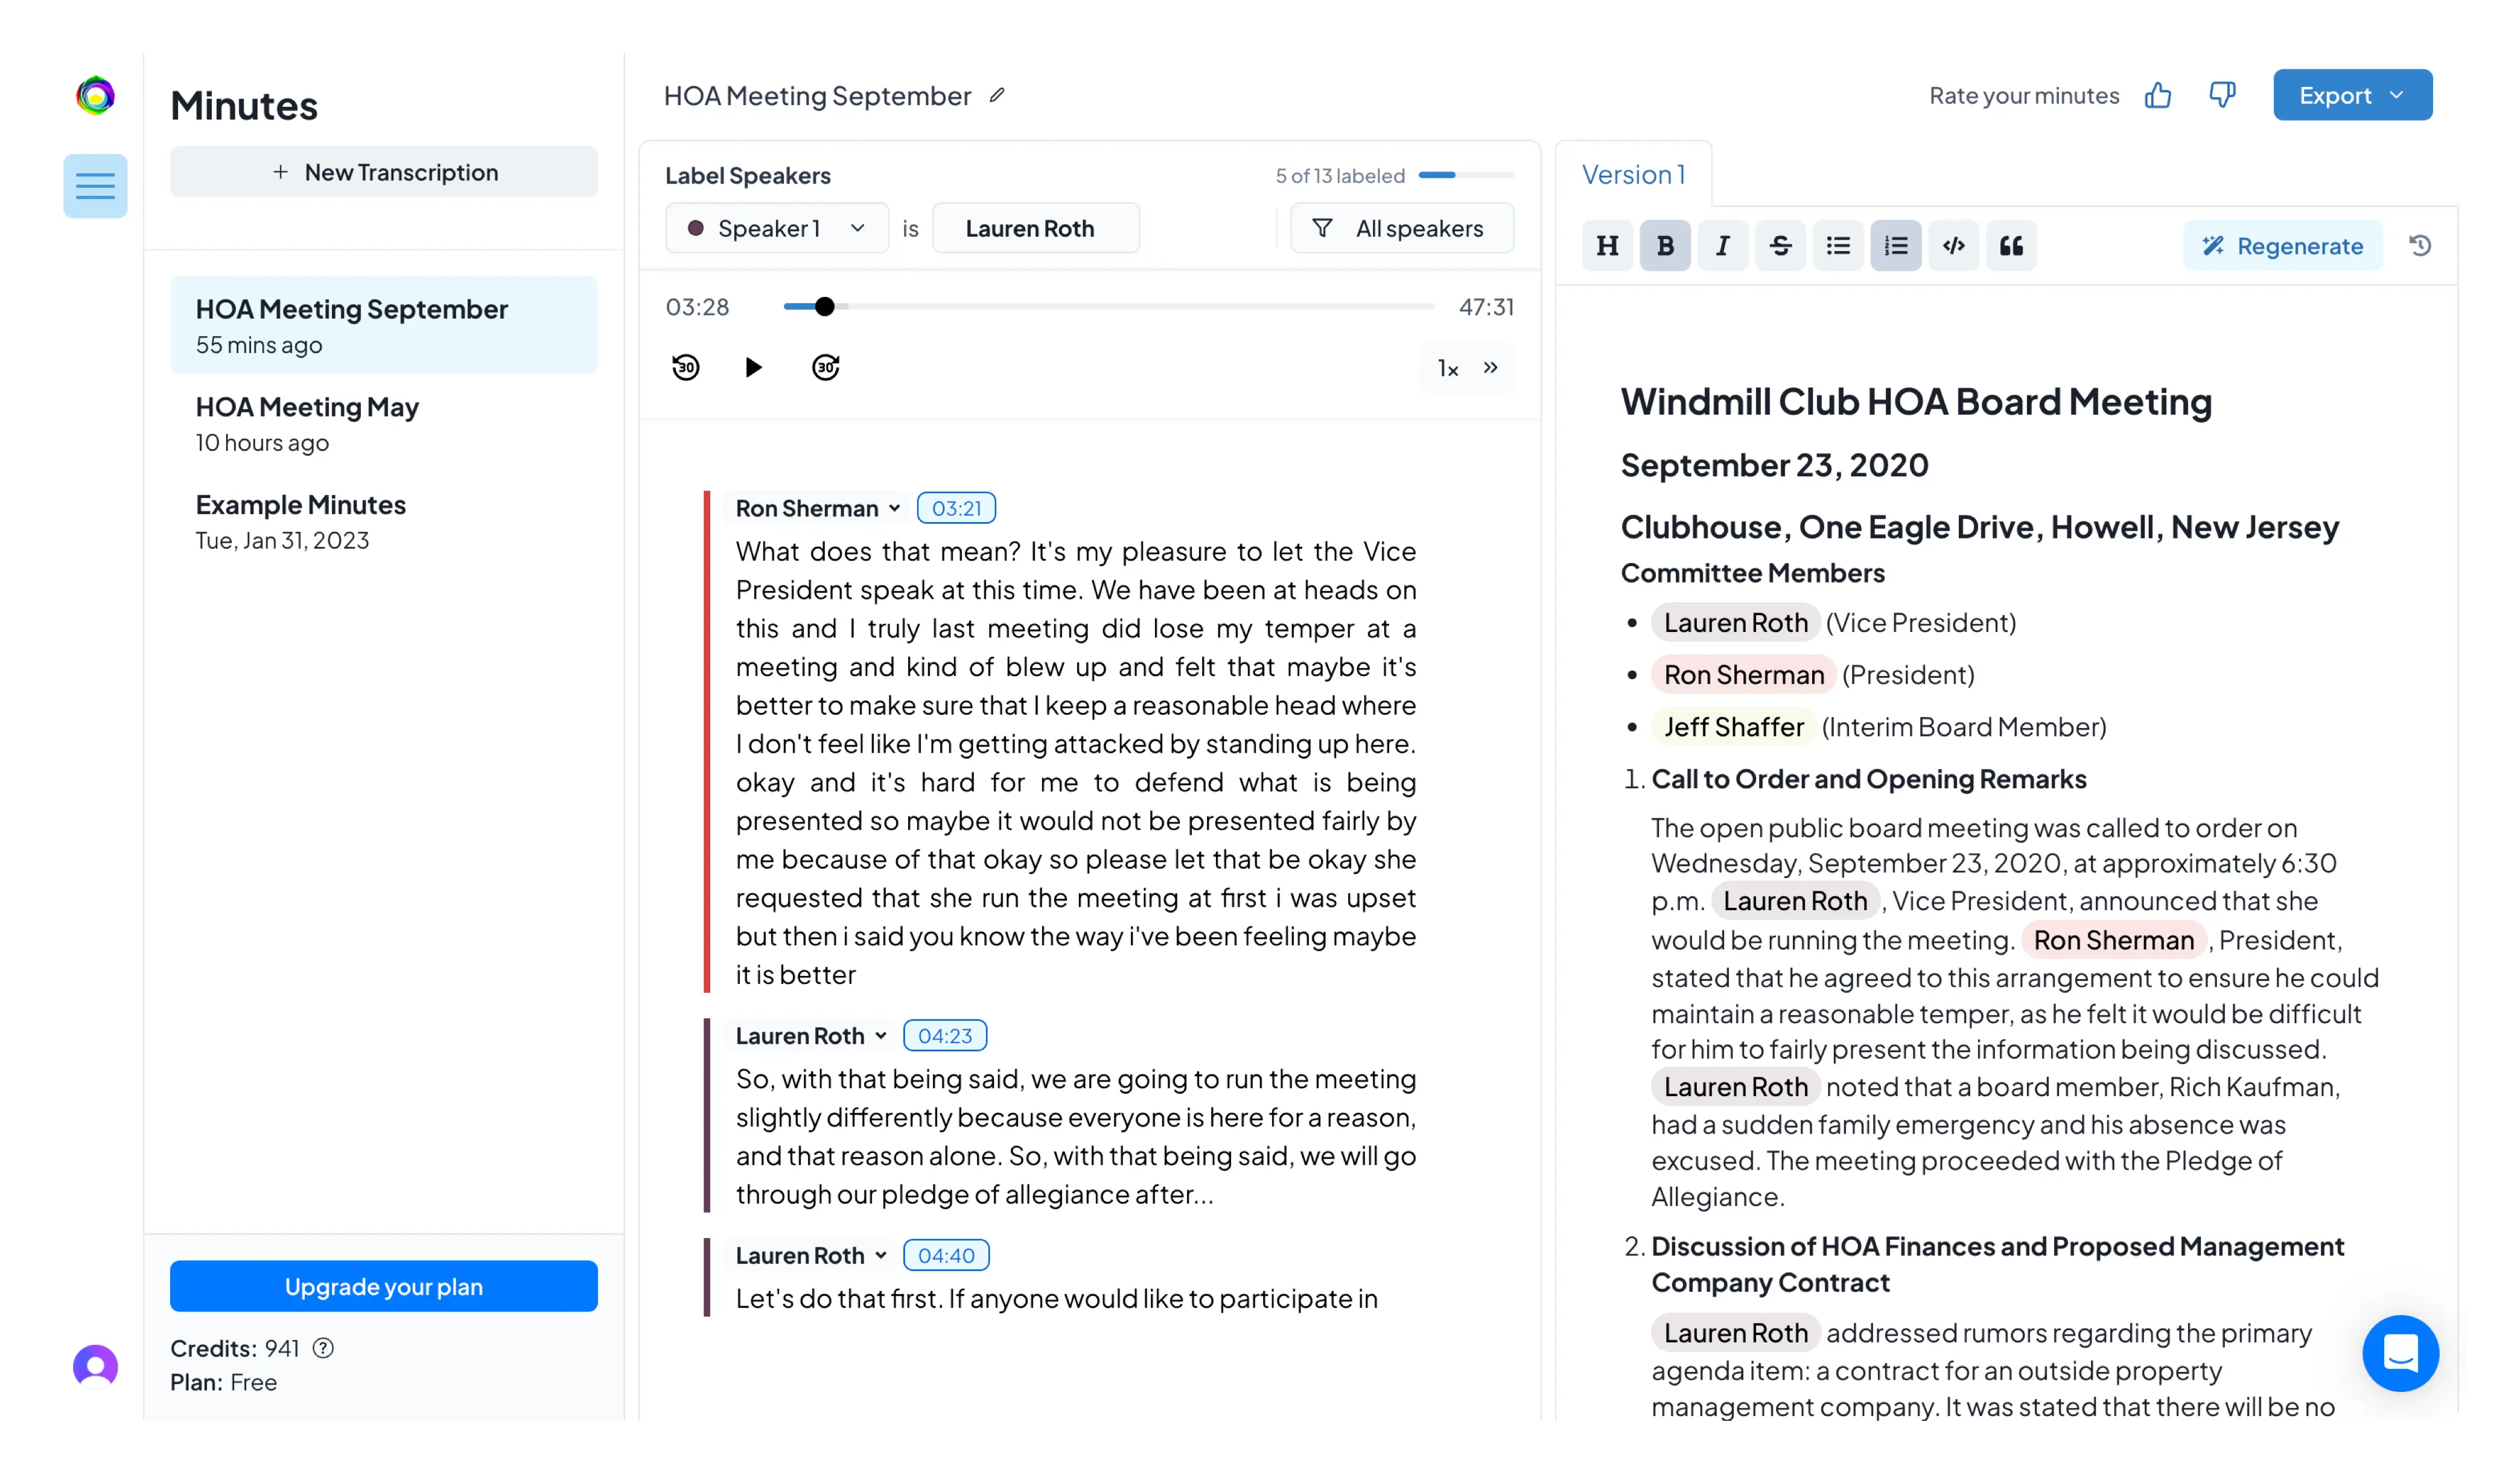Expand the Export options dropdown

click(x=2352, y=95)
